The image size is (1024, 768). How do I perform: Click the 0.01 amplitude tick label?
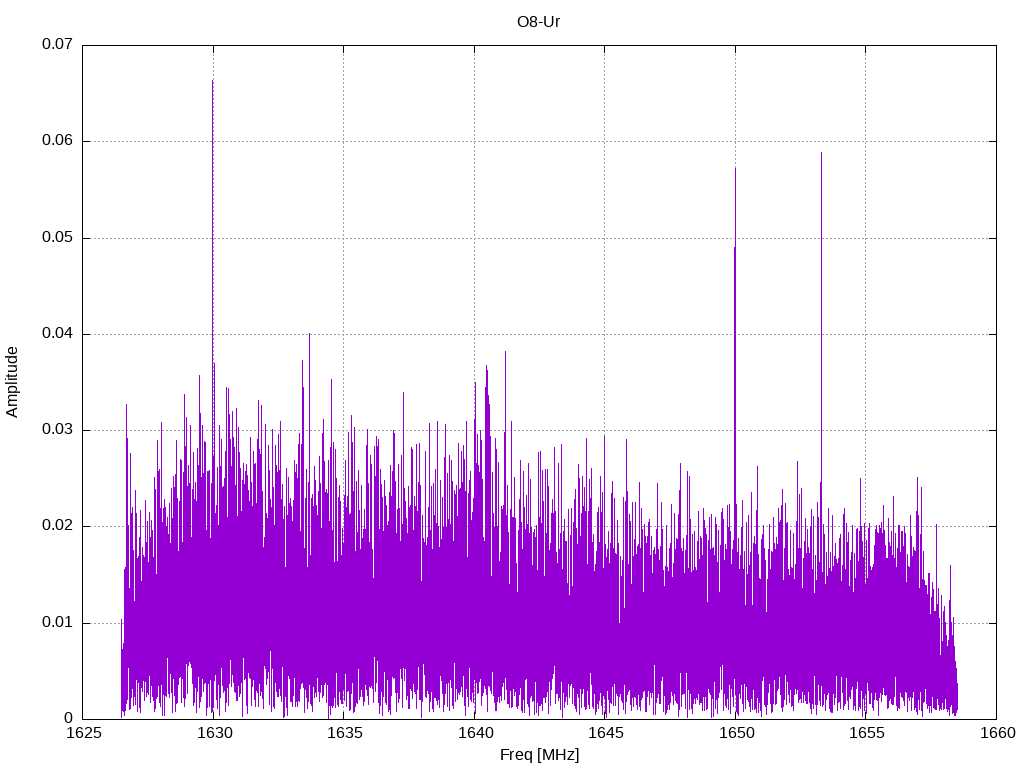[x=57, y=623]
